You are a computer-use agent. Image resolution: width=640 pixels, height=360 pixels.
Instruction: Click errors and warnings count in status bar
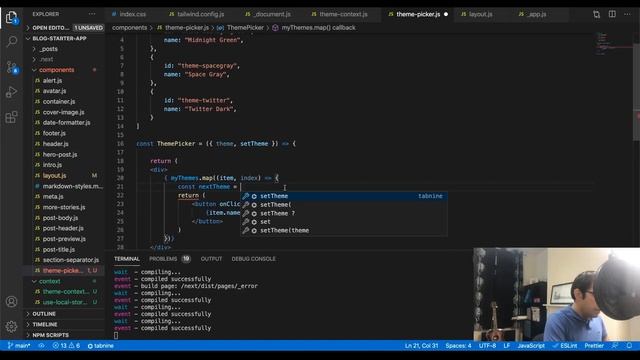pyautogui.click(x=66, y=346)
